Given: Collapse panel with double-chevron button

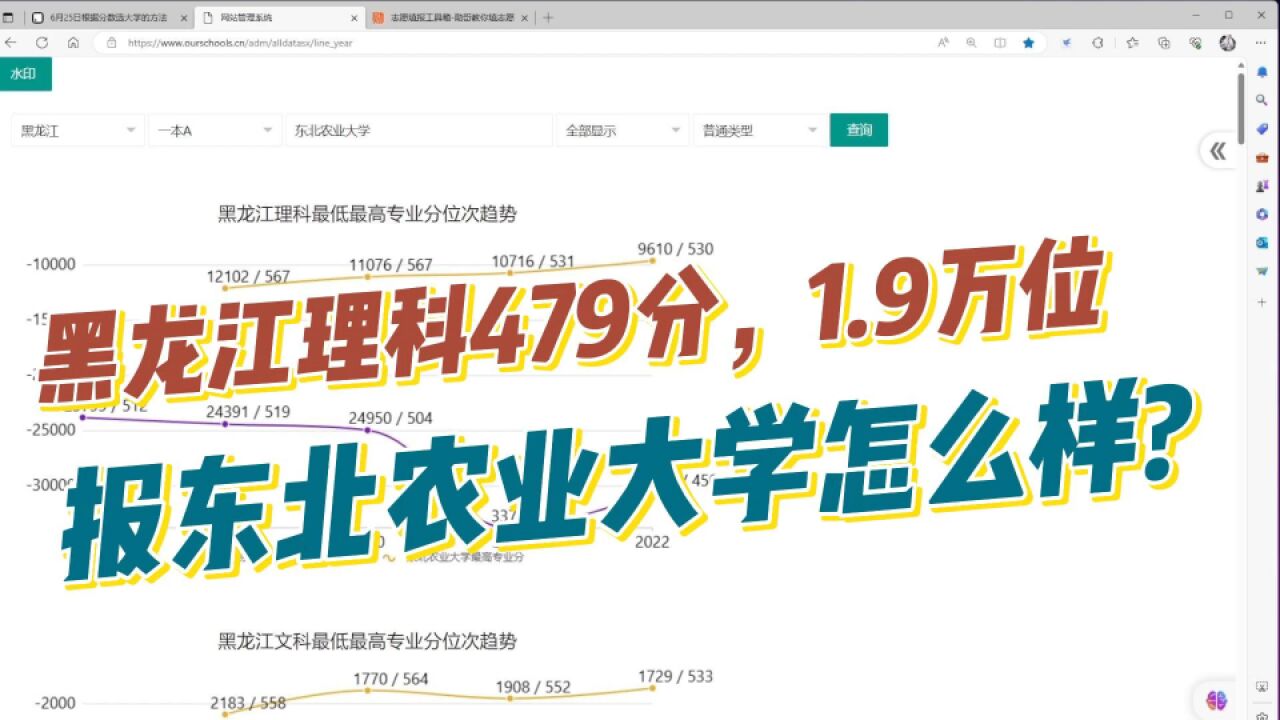Looking at the screenshot, I should [x=1217, y=151].
